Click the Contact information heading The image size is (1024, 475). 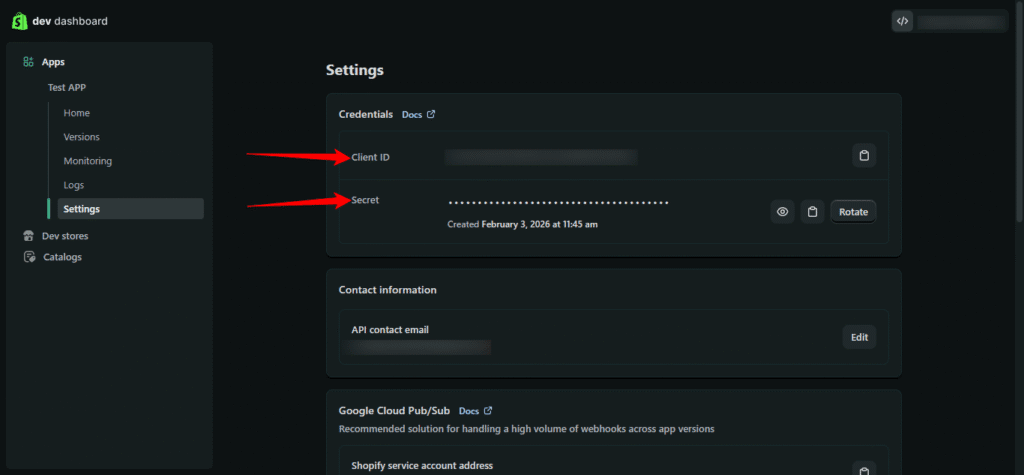388,289
